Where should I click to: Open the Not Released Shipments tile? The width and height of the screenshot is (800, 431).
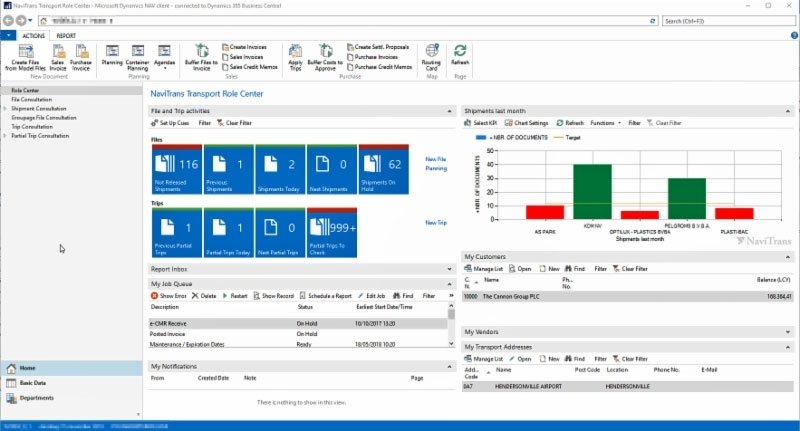pos(177,169)
